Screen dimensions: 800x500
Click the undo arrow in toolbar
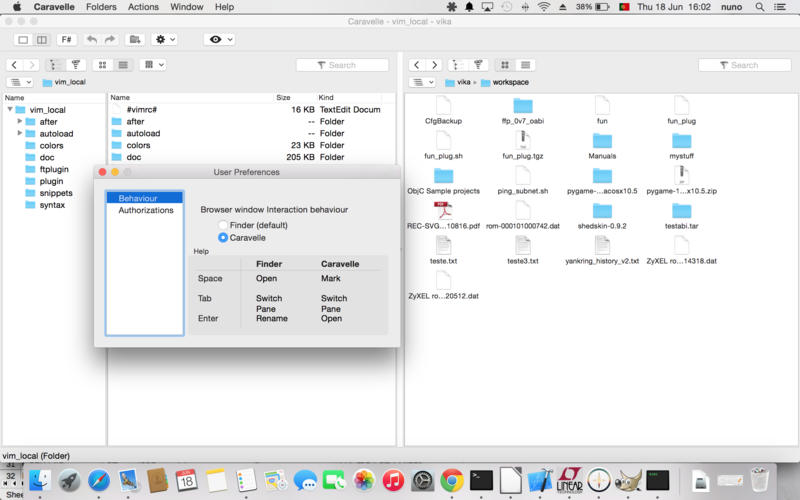tap(92, 40)
